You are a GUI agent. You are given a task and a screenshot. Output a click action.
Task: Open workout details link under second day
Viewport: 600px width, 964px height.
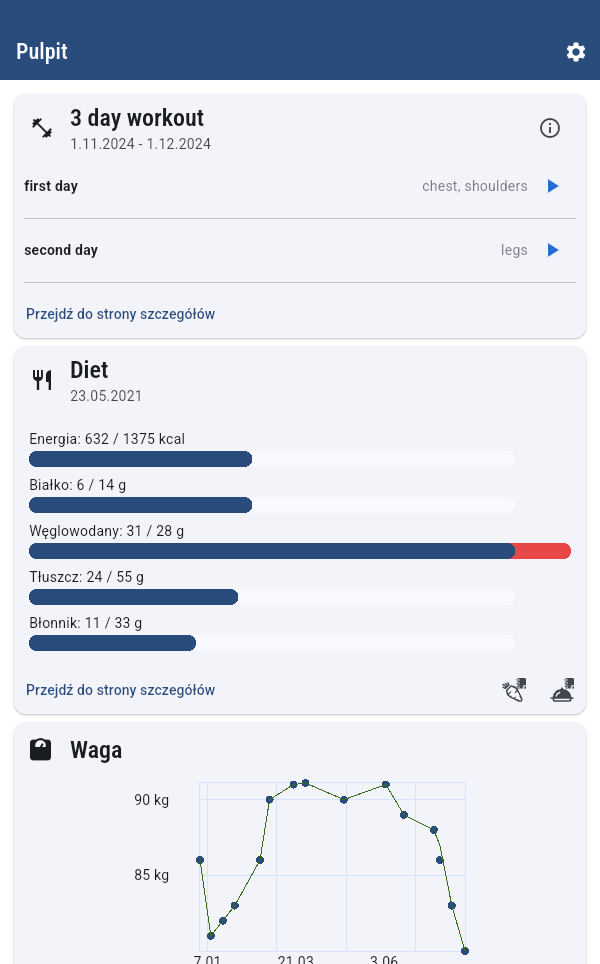coord(120,314)
